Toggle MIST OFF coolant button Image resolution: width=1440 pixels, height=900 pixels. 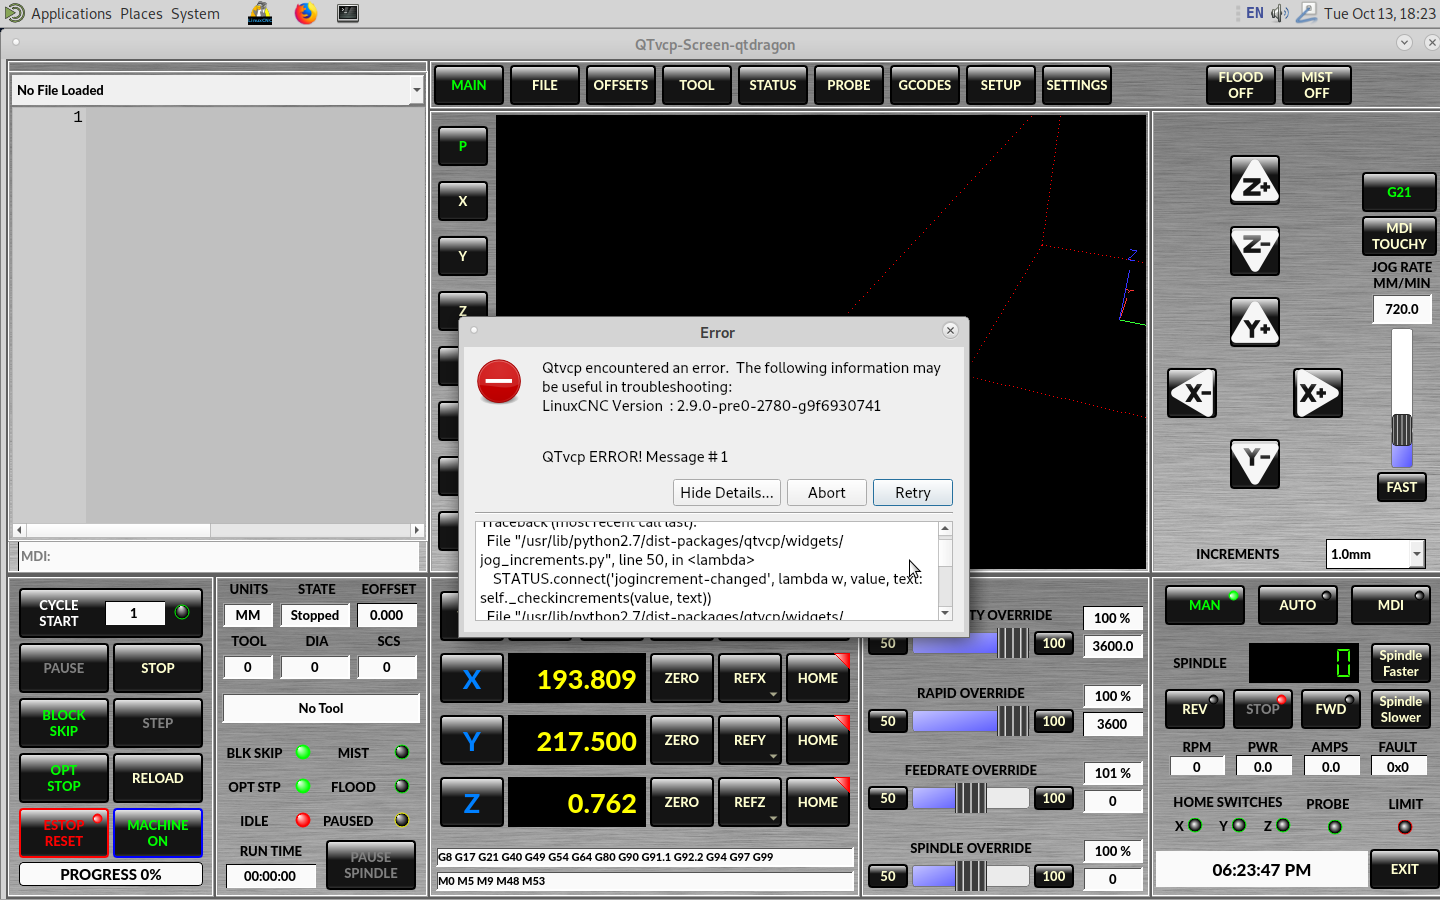pyautogui.click(x=1317, y=85)
